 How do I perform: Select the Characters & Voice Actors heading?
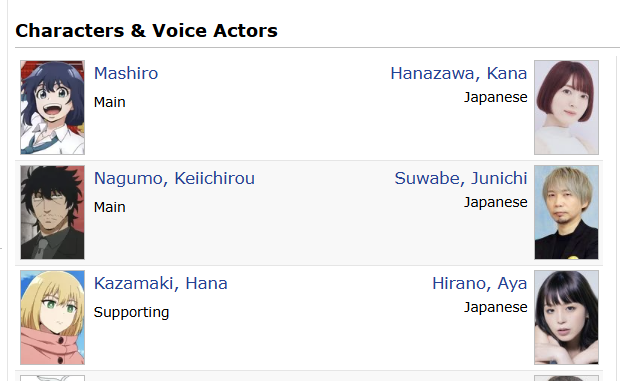pos(146,30)
